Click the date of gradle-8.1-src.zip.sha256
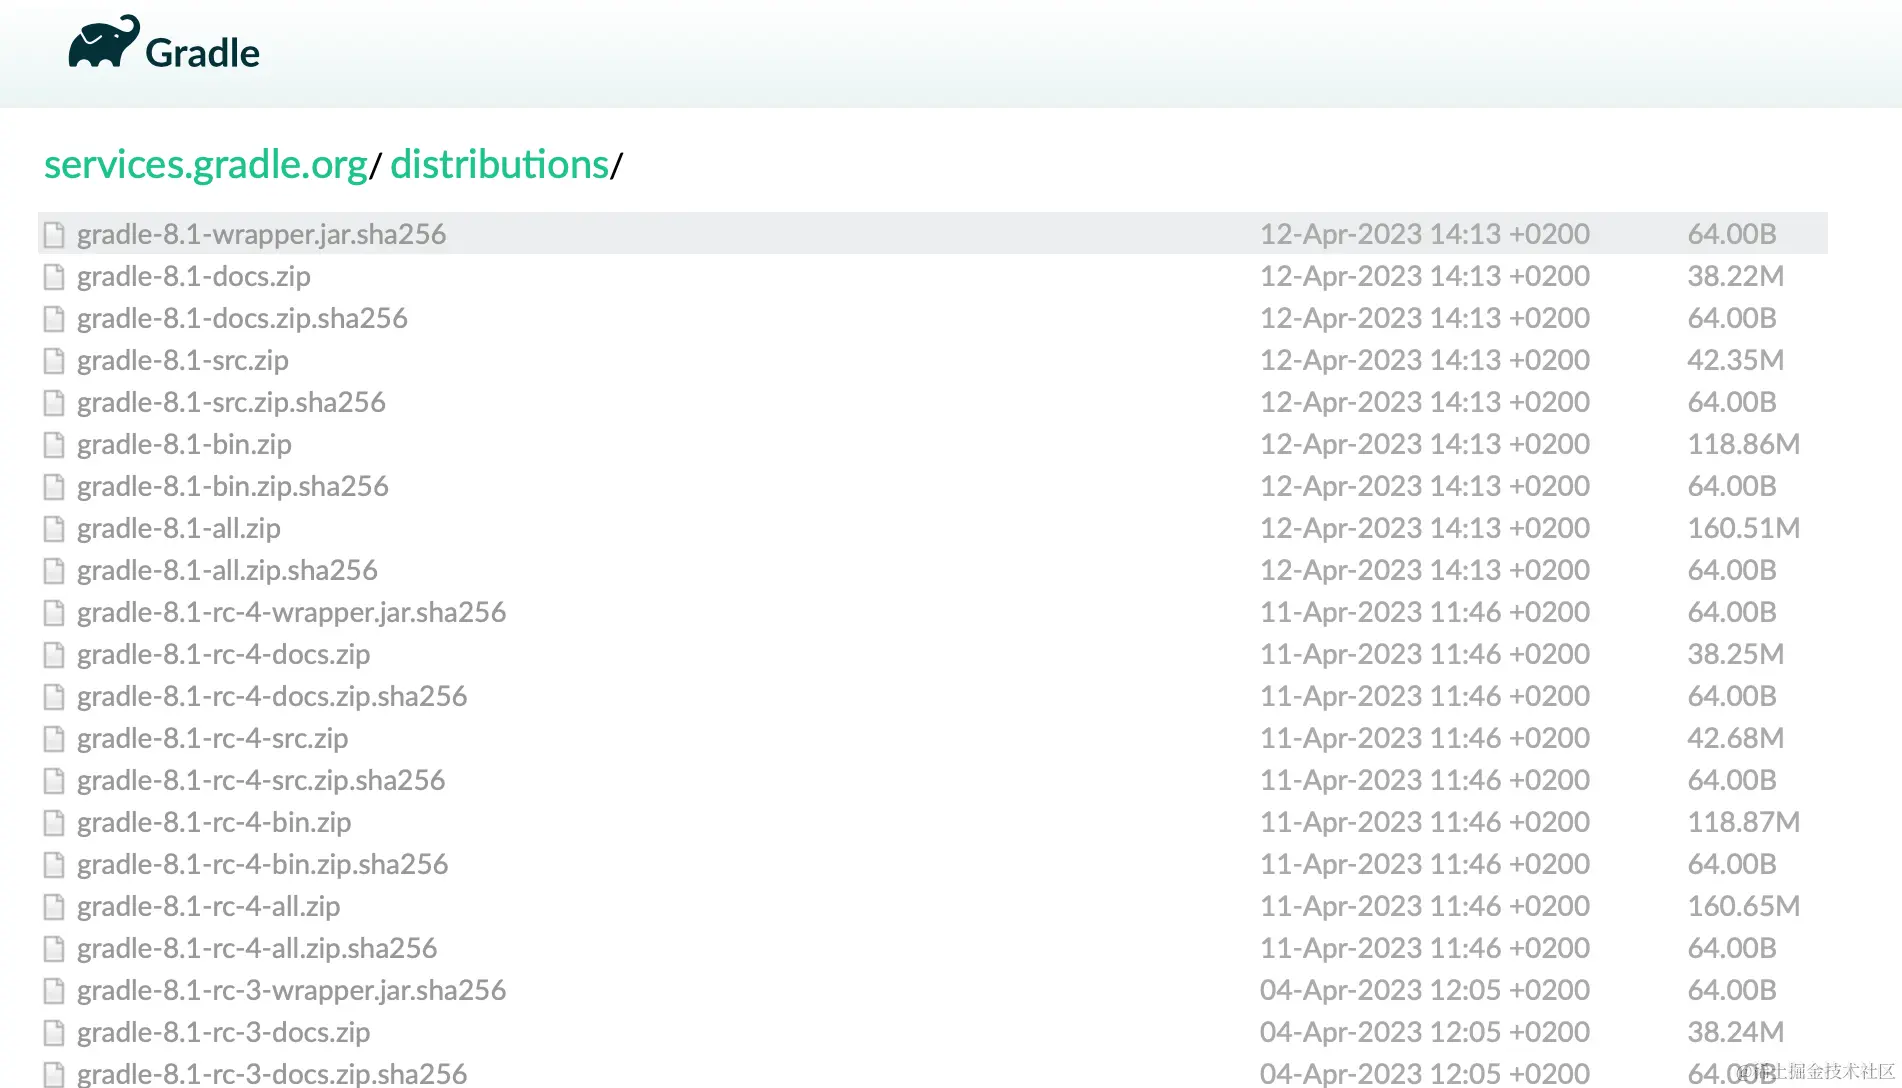The image size is (1902, 1088). point(1425,402)
